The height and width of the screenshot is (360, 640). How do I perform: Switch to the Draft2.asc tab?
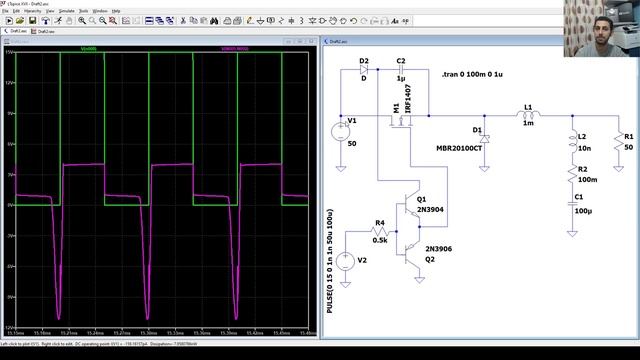point(16,31)
